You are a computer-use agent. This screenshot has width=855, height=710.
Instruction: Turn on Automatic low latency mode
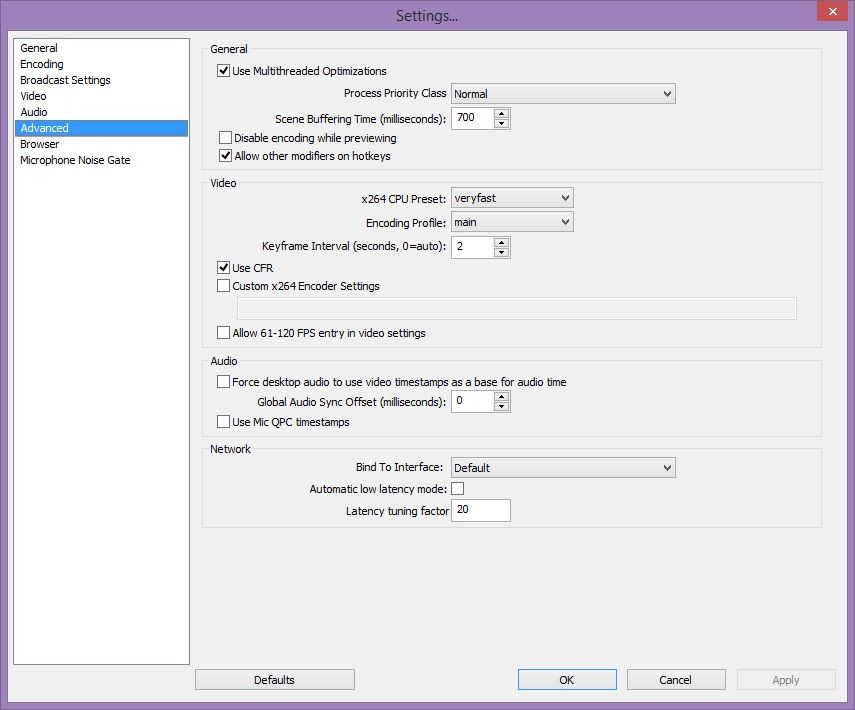pyautogui.click(x=456, y=489)
